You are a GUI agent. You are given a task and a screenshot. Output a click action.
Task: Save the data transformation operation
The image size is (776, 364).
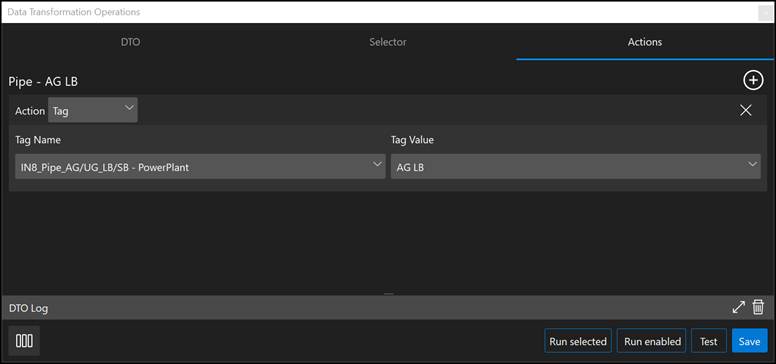tap(750, 341)
